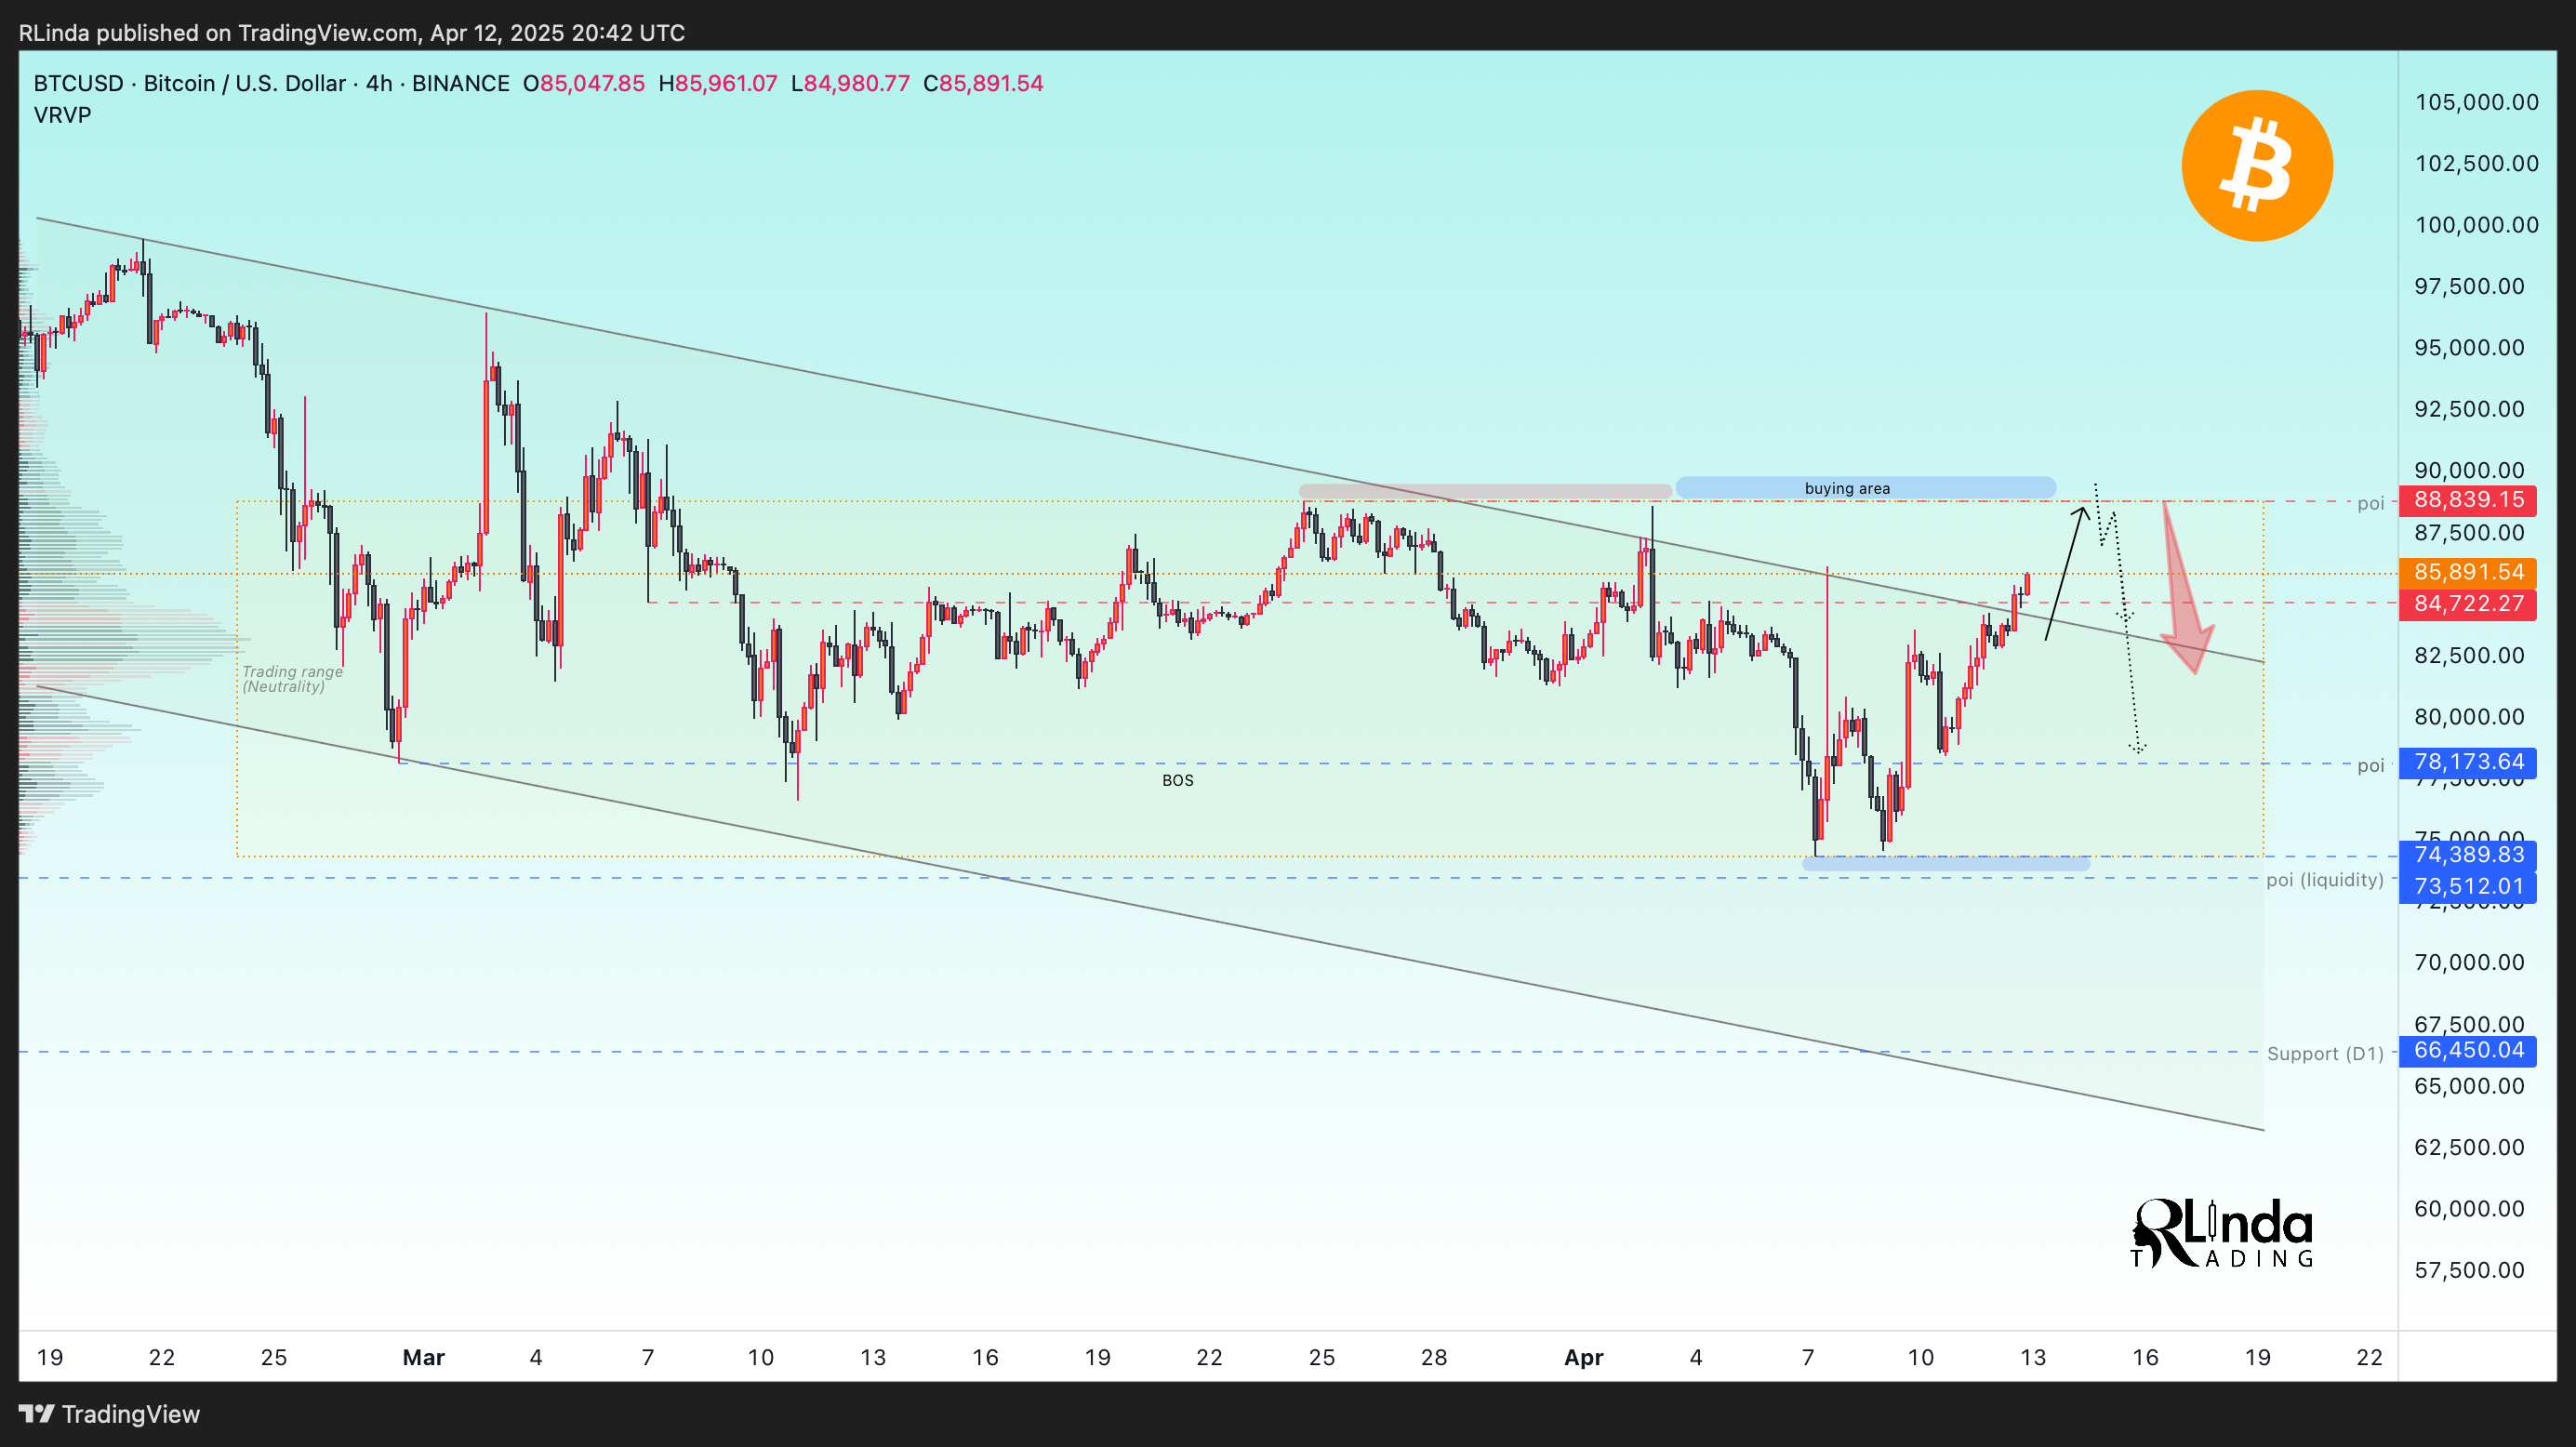
Task: Click the 'poi (liquidity)' label
Action: click(2324, 880)
